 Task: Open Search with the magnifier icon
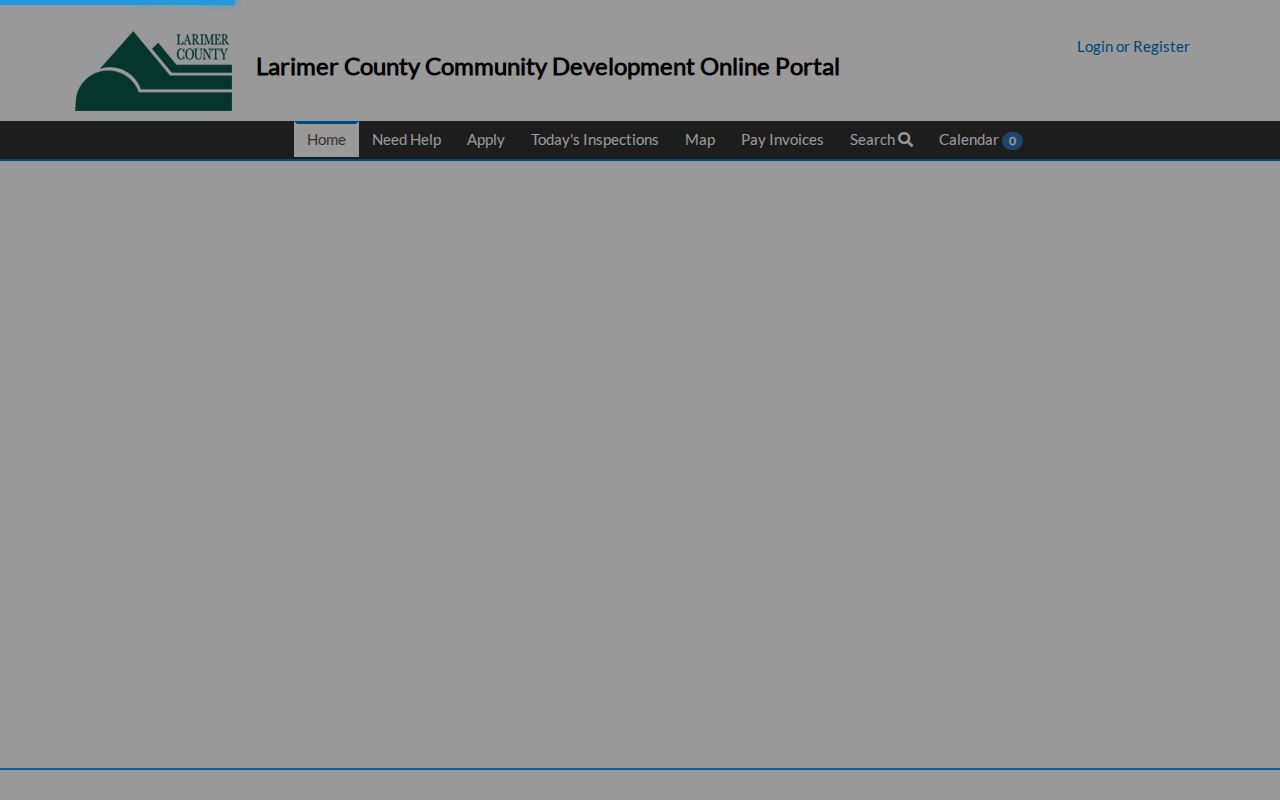coord(881,140)
